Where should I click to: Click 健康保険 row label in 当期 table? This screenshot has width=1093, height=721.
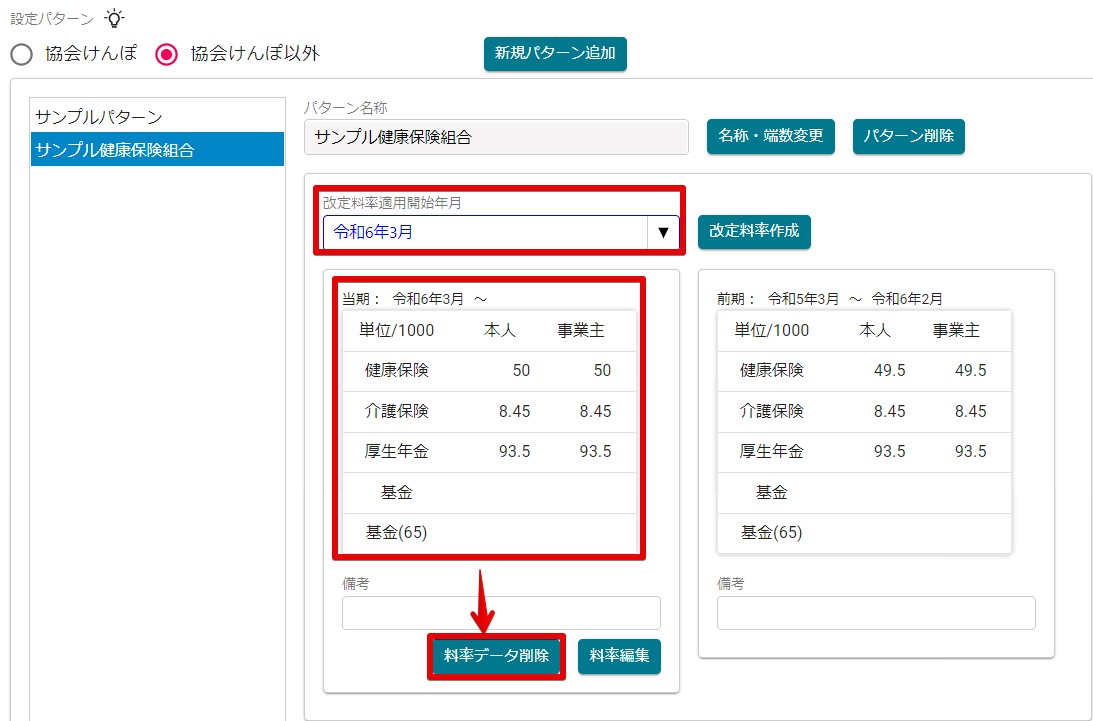click(x=397, y=370)
